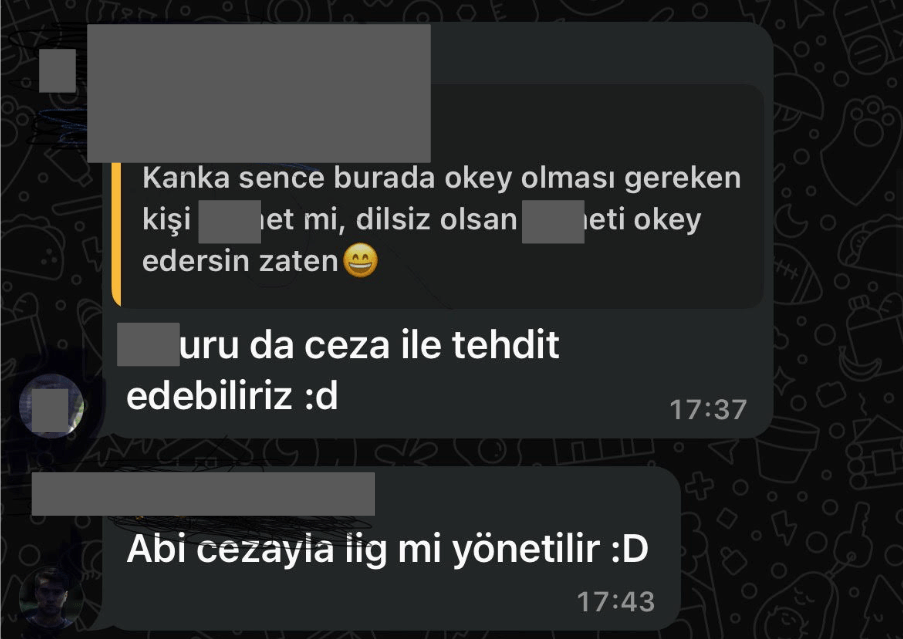
Task: Tap the 17:37 timestamp
Action: 708,410
